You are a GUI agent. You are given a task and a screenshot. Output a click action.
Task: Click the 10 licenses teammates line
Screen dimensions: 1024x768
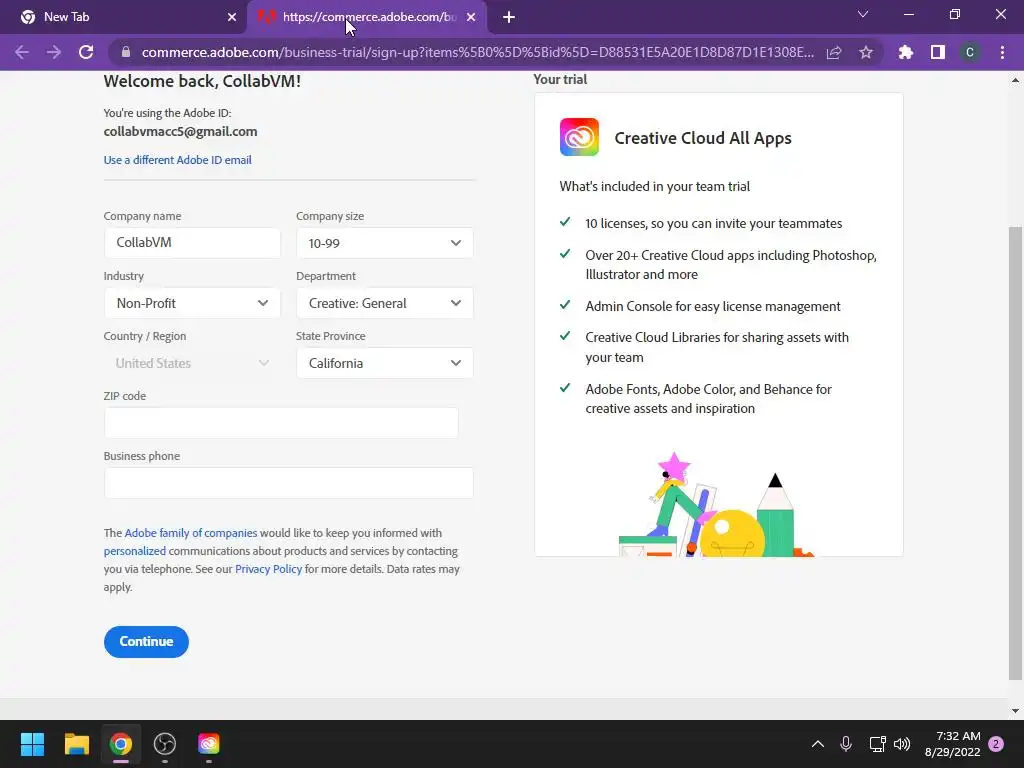point(713,223)
